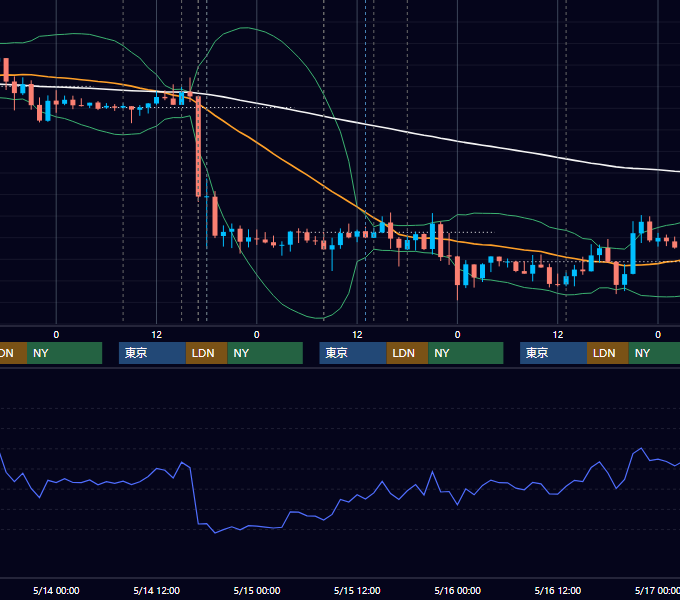This screenshot has width=680, height=600.
Task: Click the 5/15 00:00 date label
Action: pos(257,590)
